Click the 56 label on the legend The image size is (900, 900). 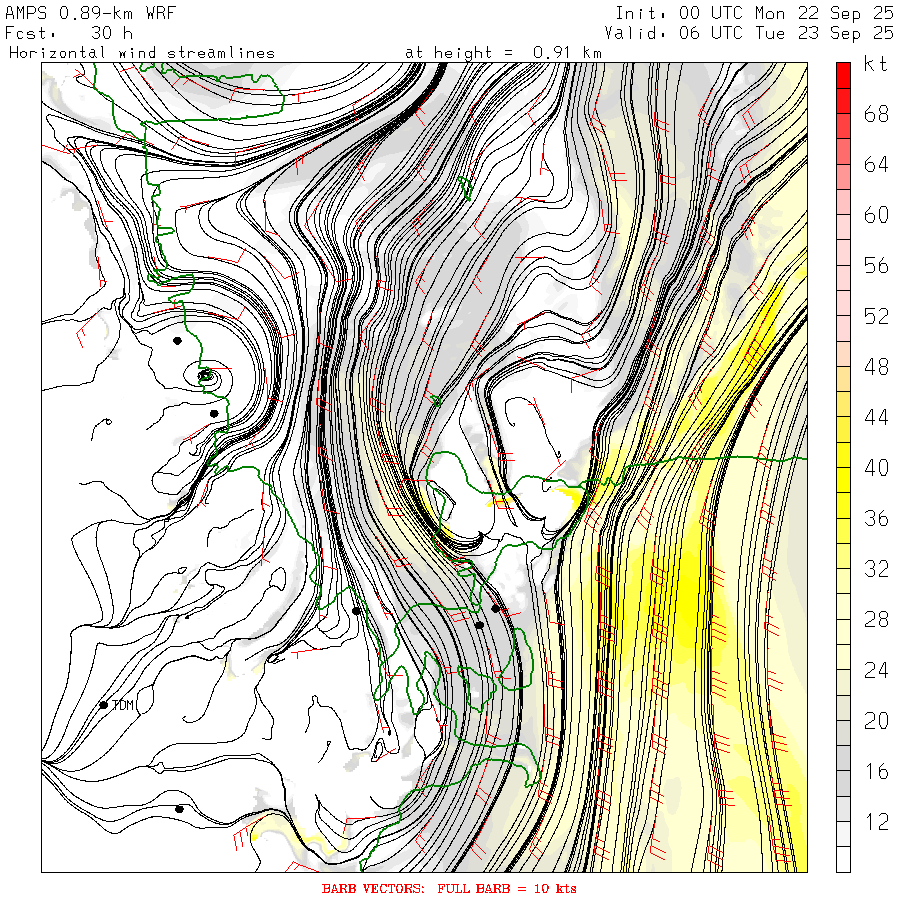[876, 266]
